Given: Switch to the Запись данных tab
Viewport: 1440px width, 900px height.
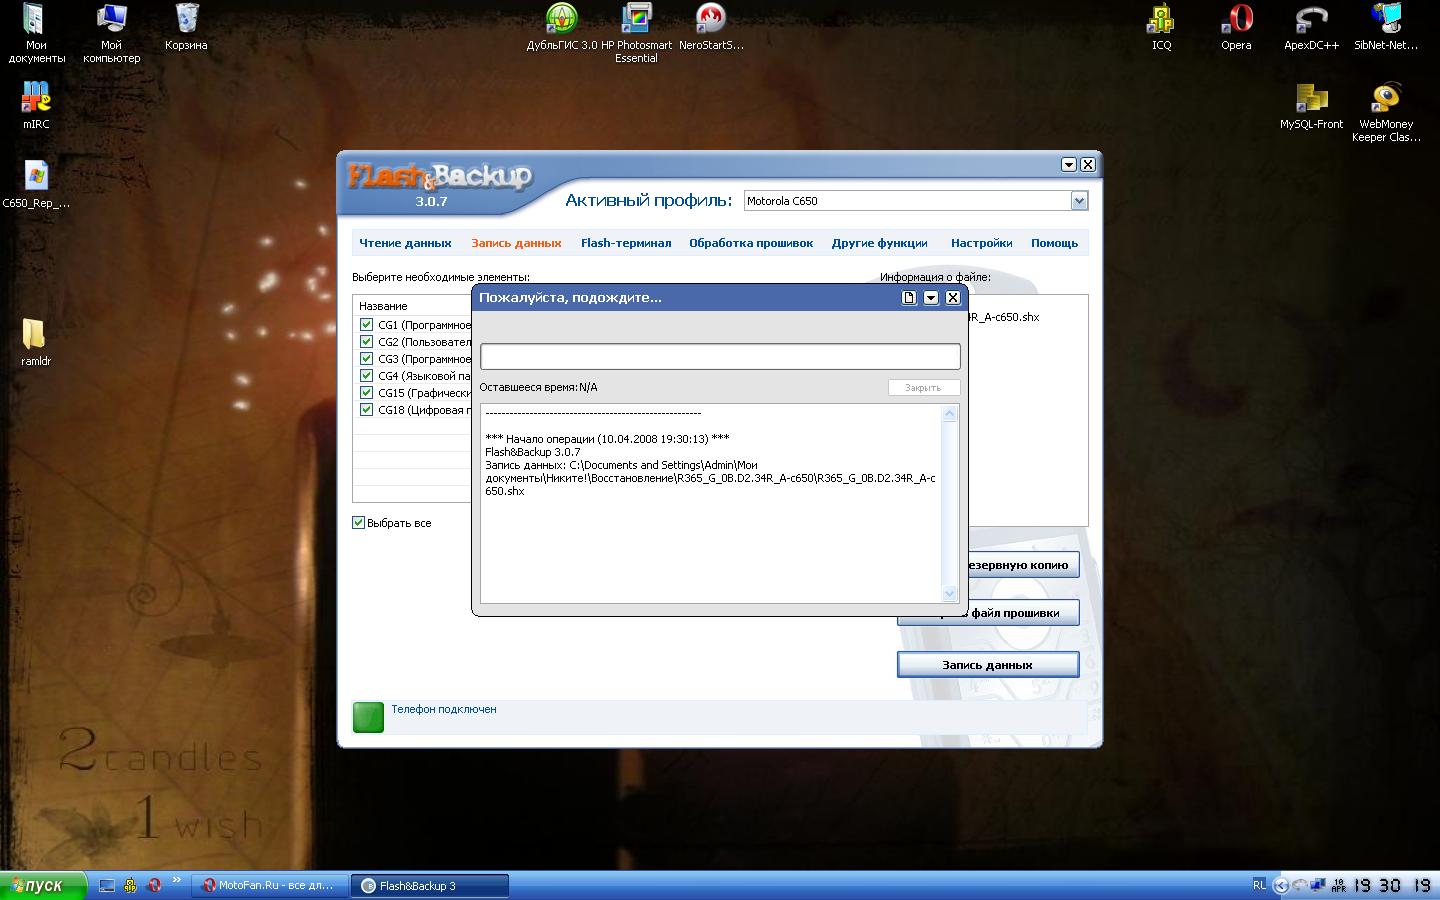Looking at the screenshot, I should (516, 243).
